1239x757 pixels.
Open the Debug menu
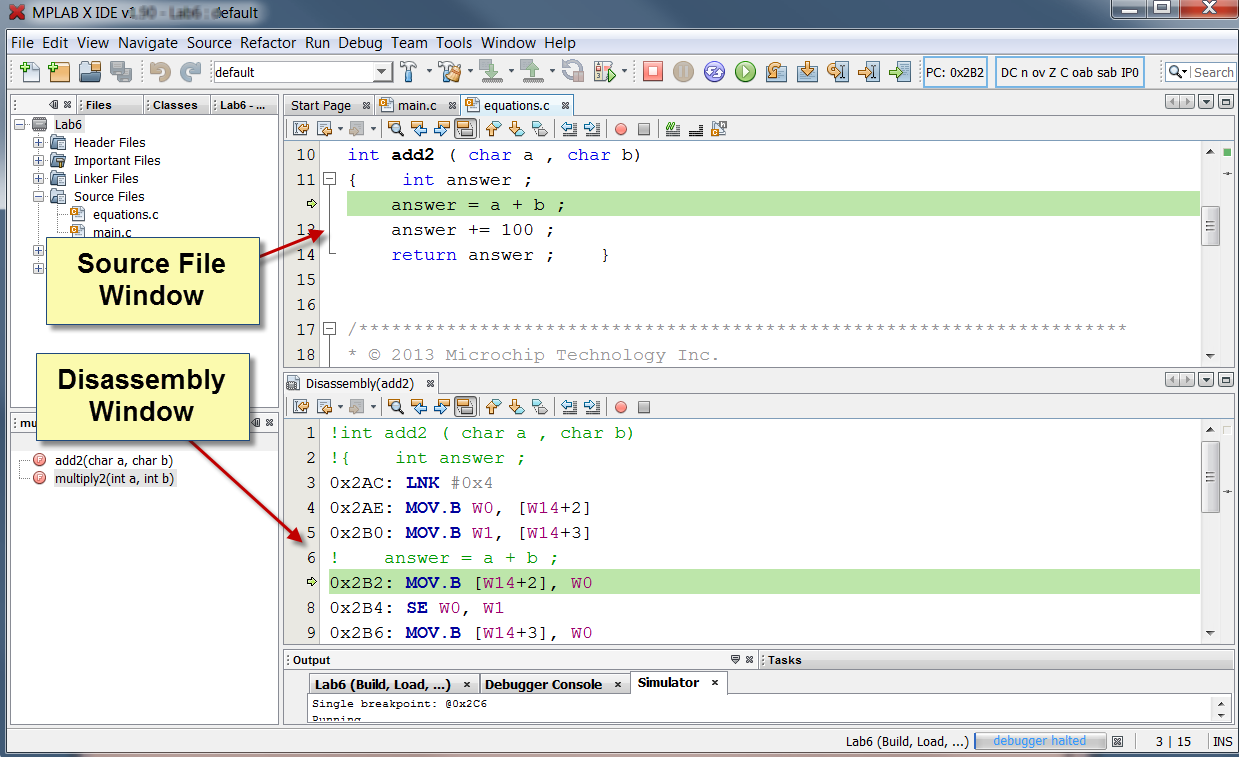(x=360, y=43)
